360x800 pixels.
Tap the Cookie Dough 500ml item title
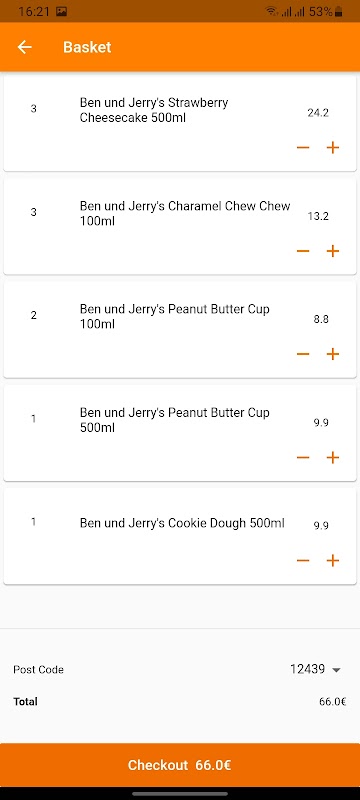[x=182, y=523]
